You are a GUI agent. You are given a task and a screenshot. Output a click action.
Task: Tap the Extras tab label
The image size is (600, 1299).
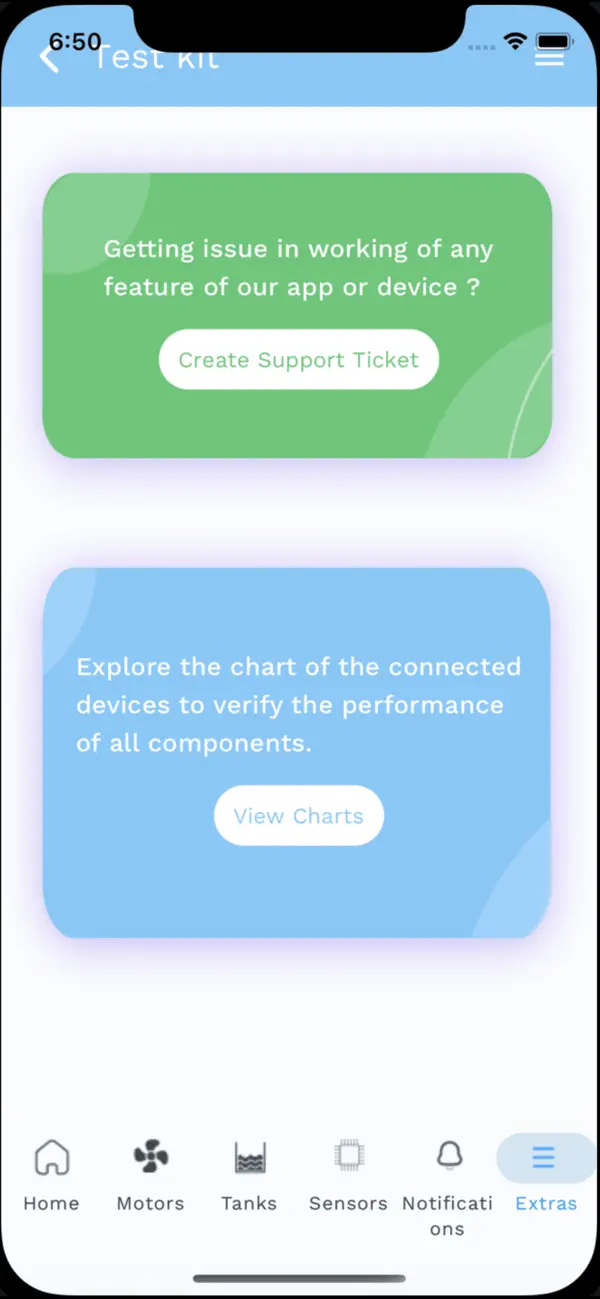545,1203
